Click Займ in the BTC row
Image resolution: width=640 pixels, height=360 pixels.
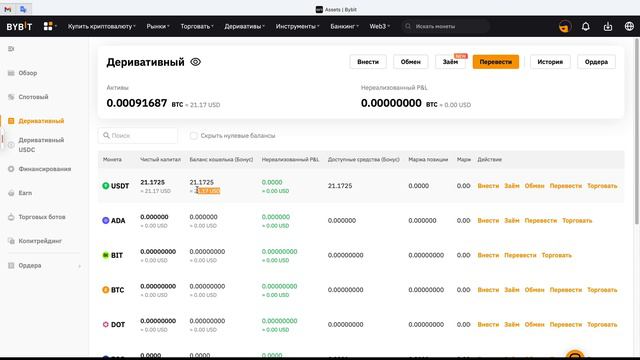pyautogui.click(x=512, y=290)
